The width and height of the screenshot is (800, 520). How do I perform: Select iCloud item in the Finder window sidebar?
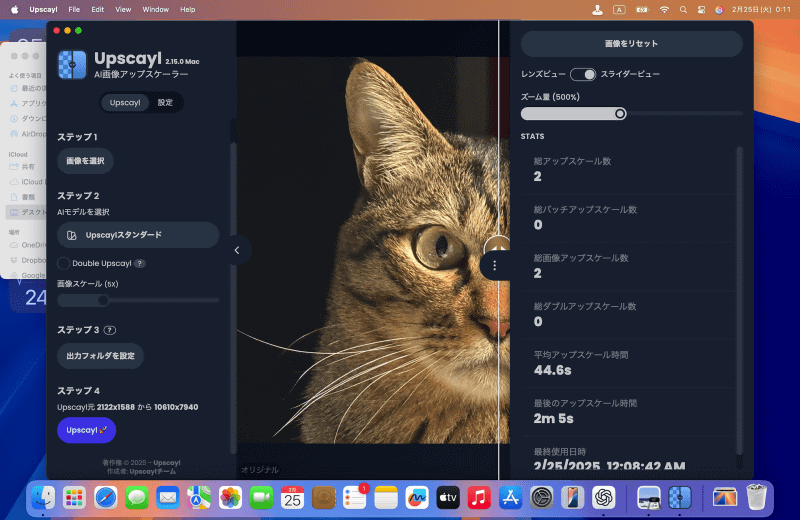pos(32,182)
